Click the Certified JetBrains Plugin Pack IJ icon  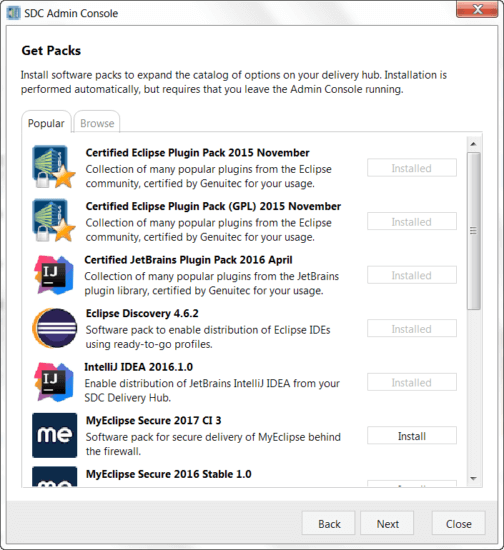[x=54, y=275]
